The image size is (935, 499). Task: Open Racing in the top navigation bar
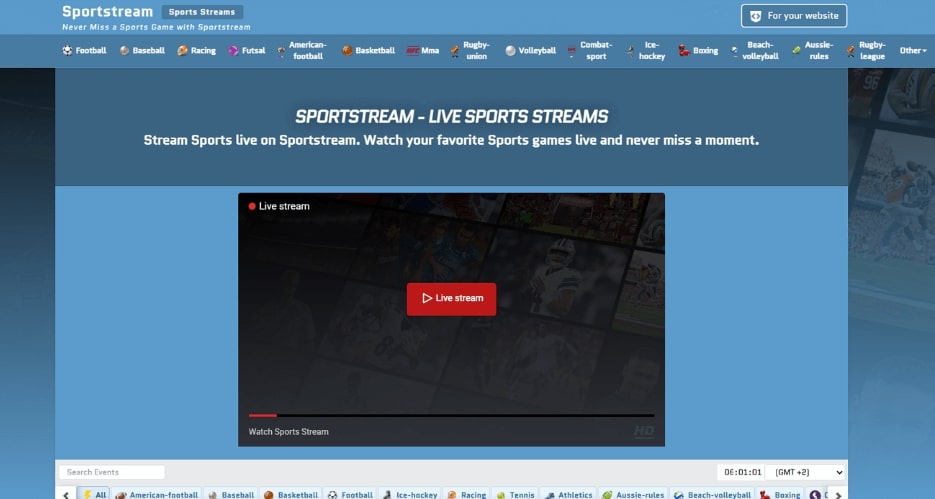pyautogui.click(x=197, y=51)
